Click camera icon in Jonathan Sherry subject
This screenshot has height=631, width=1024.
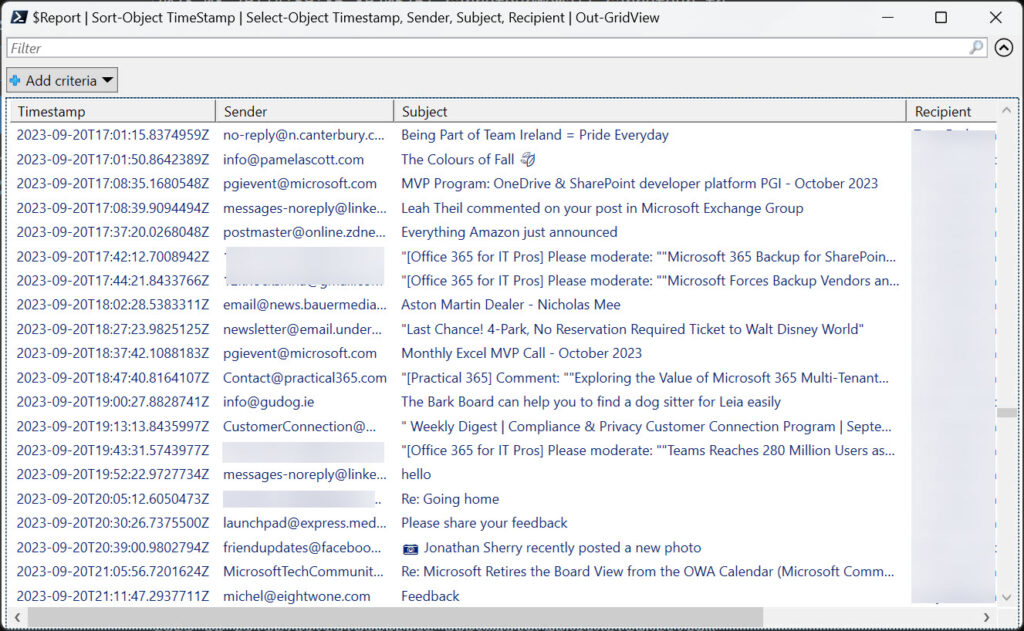(x=410, y=549)
